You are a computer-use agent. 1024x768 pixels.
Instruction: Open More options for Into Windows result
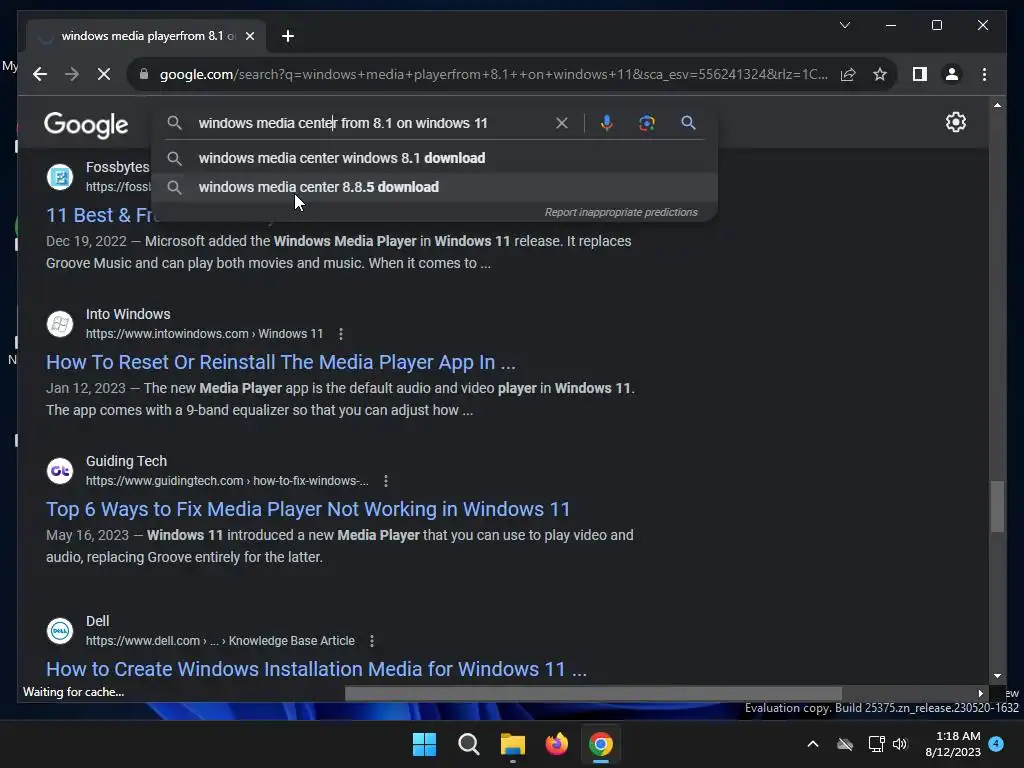click(341, 334)
